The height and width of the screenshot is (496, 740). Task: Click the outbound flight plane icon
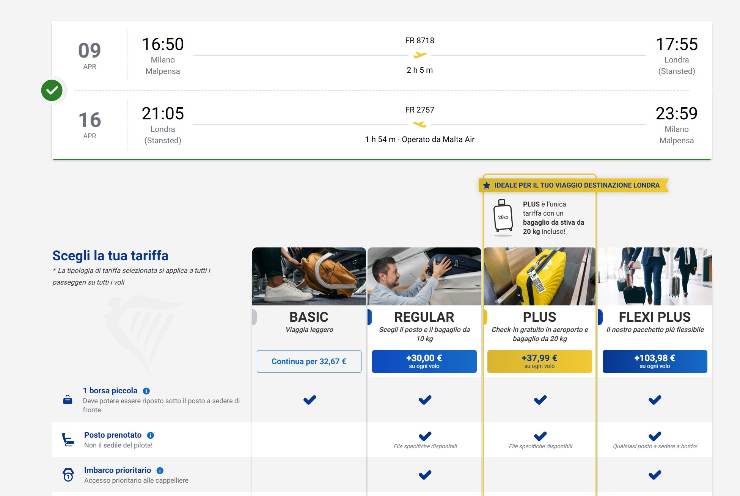420,55
